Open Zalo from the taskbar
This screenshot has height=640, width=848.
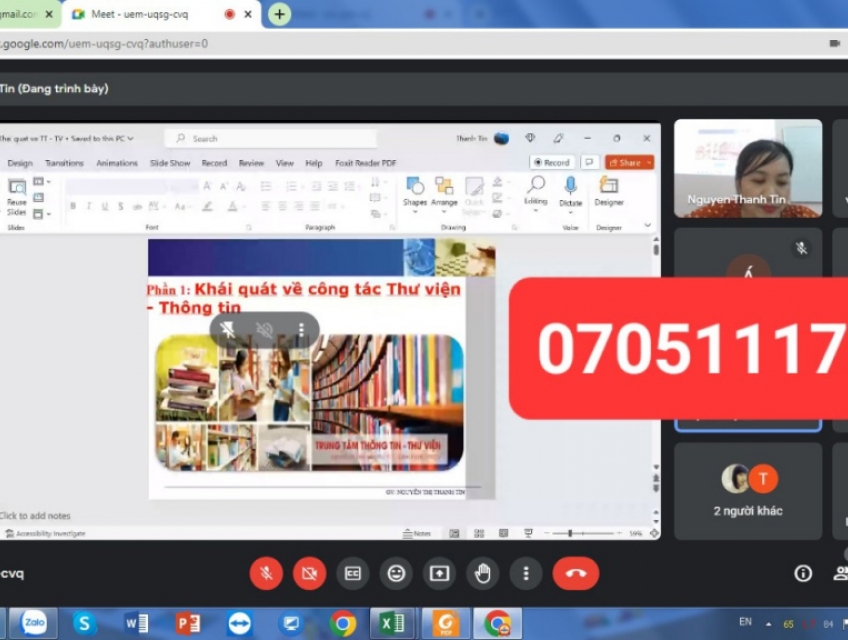(x=33, y=623)
